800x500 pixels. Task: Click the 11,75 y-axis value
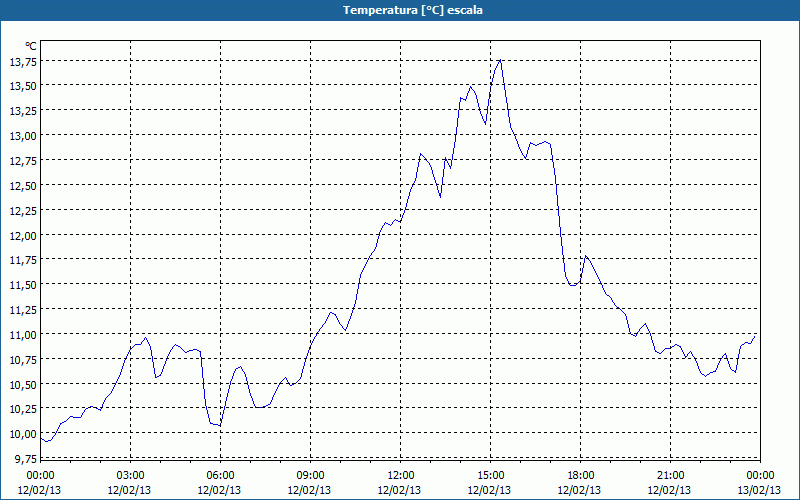tap(23, 261)
